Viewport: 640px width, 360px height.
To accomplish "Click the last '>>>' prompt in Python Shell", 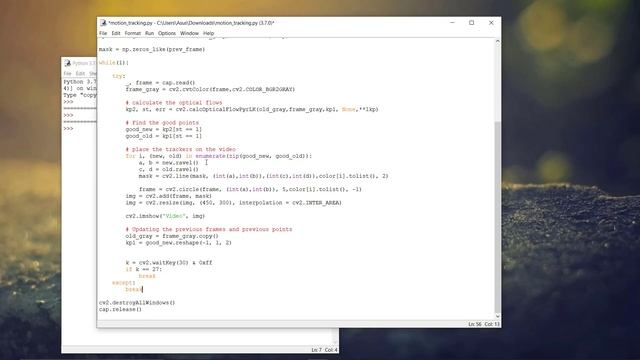I will pyautogui.click(x=68, y=129).
